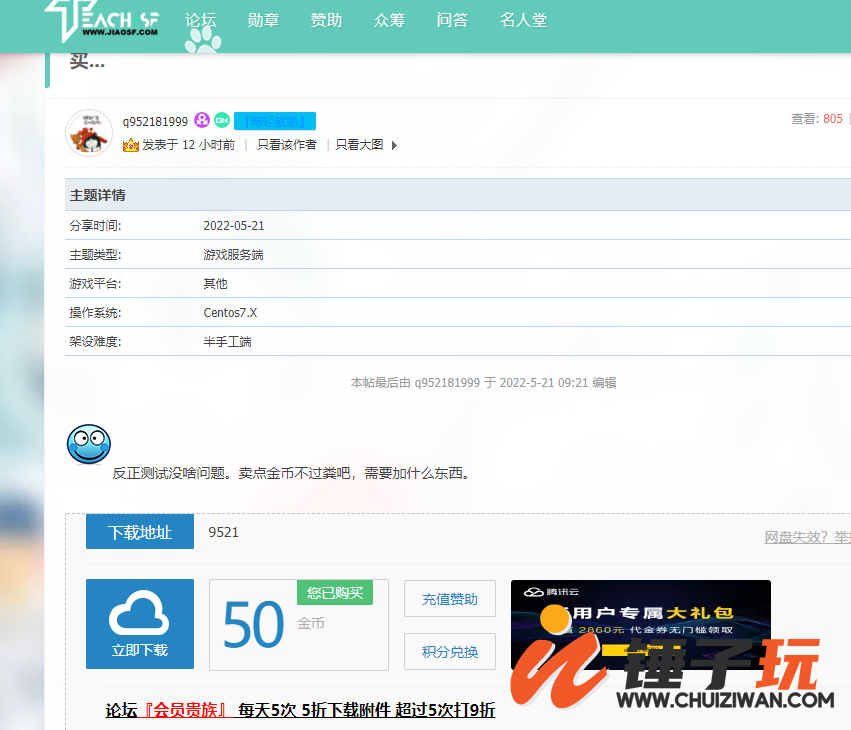Select the 2022-05-21 share date value
The width and height of the screenshot is (851, 730).
tap(234, 226)
